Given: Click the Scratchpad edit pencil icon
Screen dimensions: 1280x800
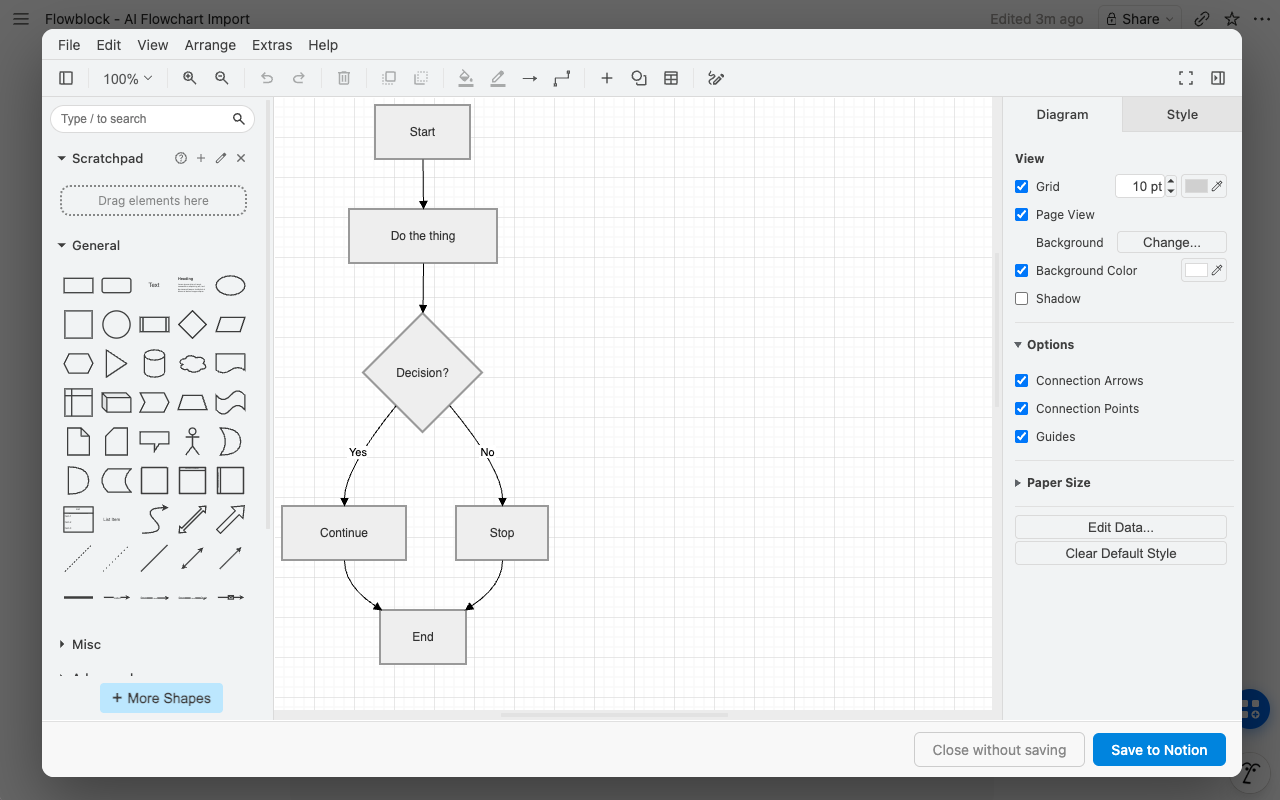Looking at the screenshot, I should tap(221, 158).
